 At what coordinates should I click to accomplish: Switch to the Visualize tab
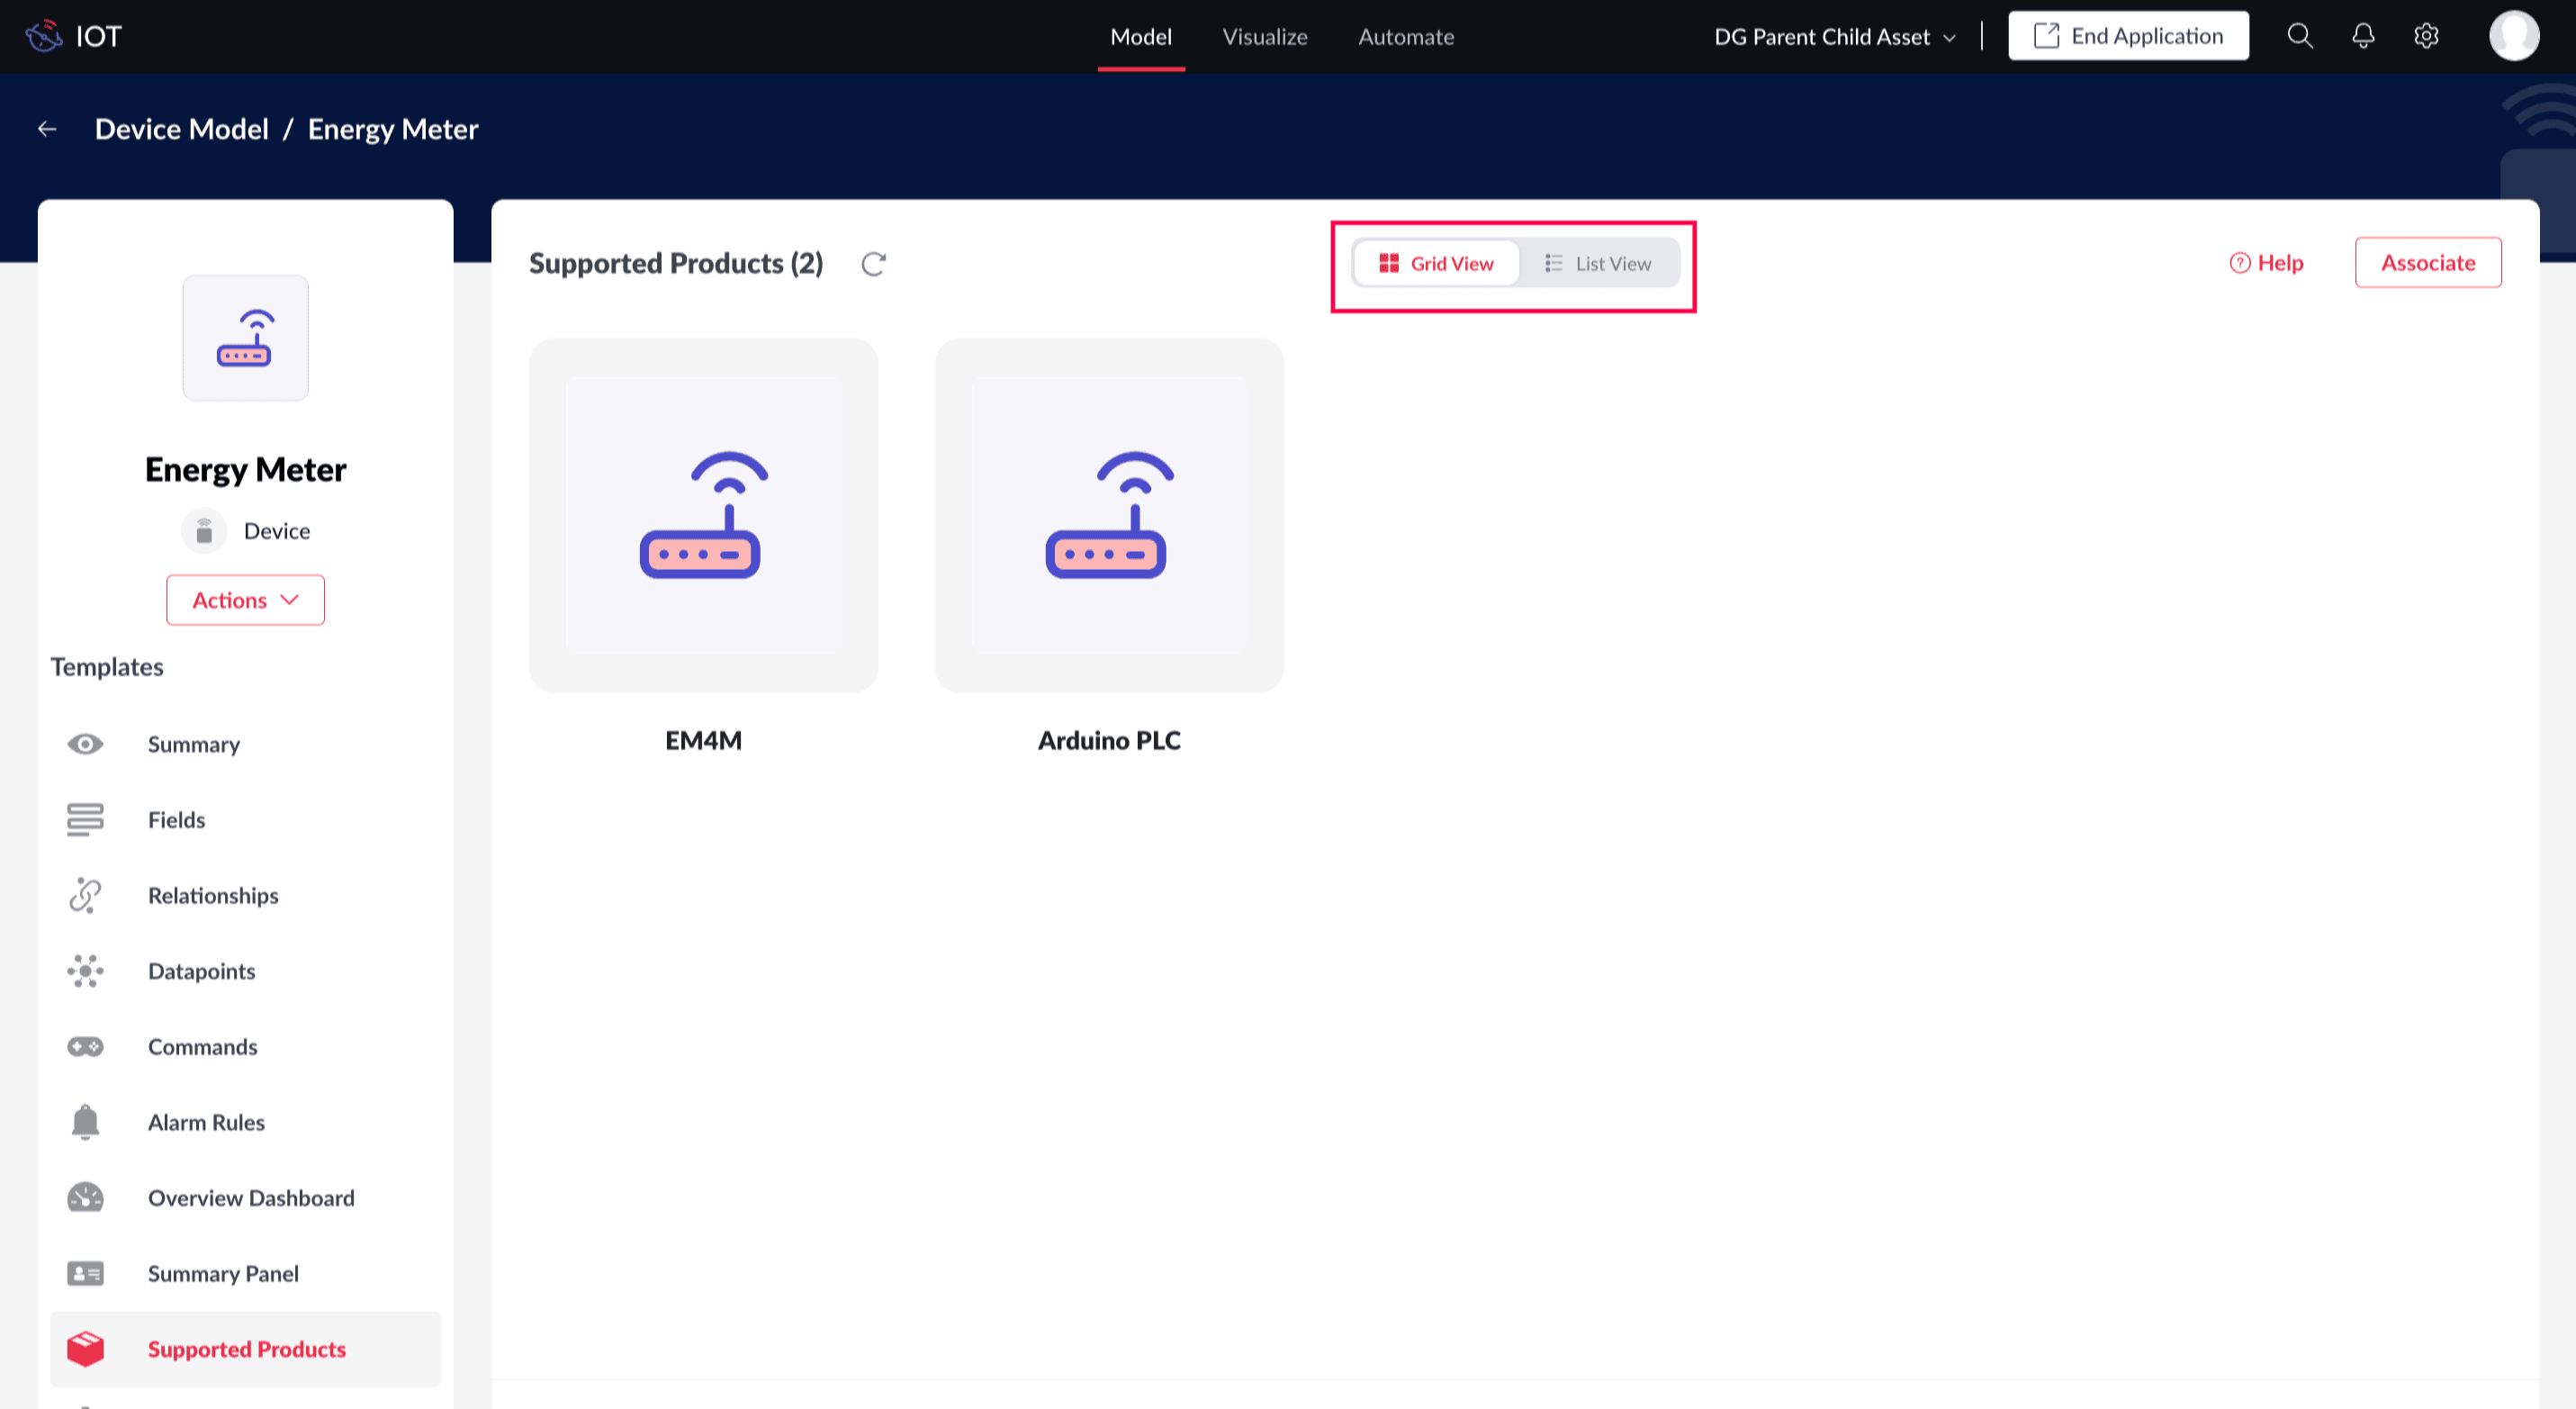point(1264,37)
